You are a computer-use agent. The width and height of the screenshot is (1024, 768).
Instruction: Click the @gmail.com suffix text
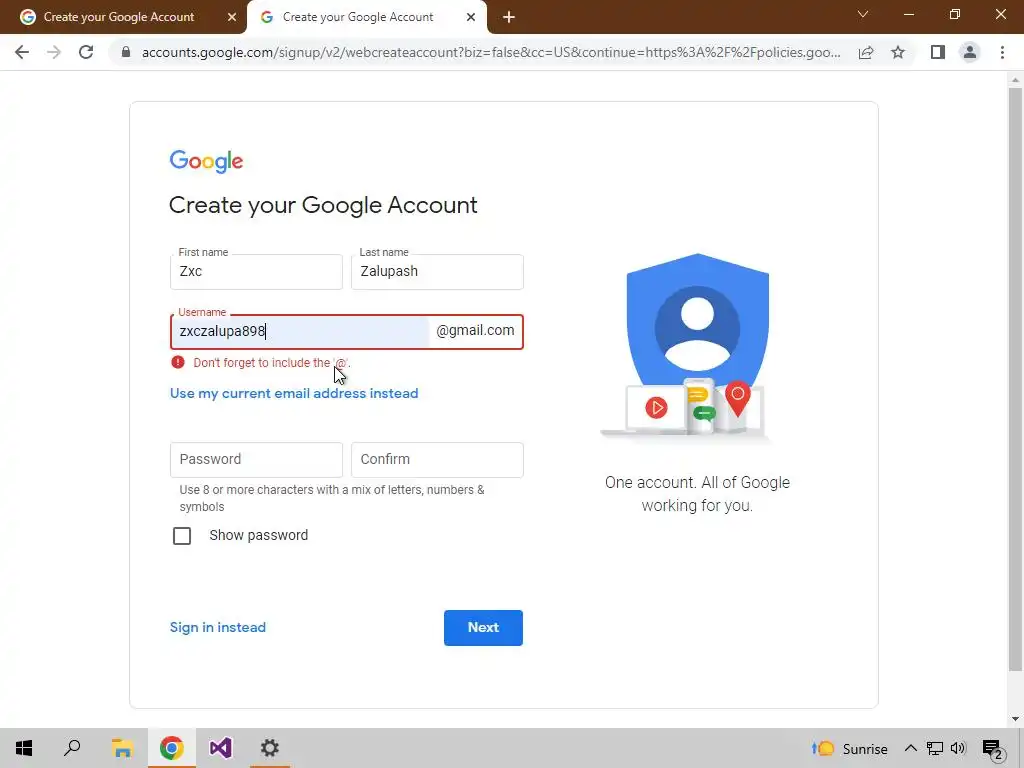(x=475, y=330)
